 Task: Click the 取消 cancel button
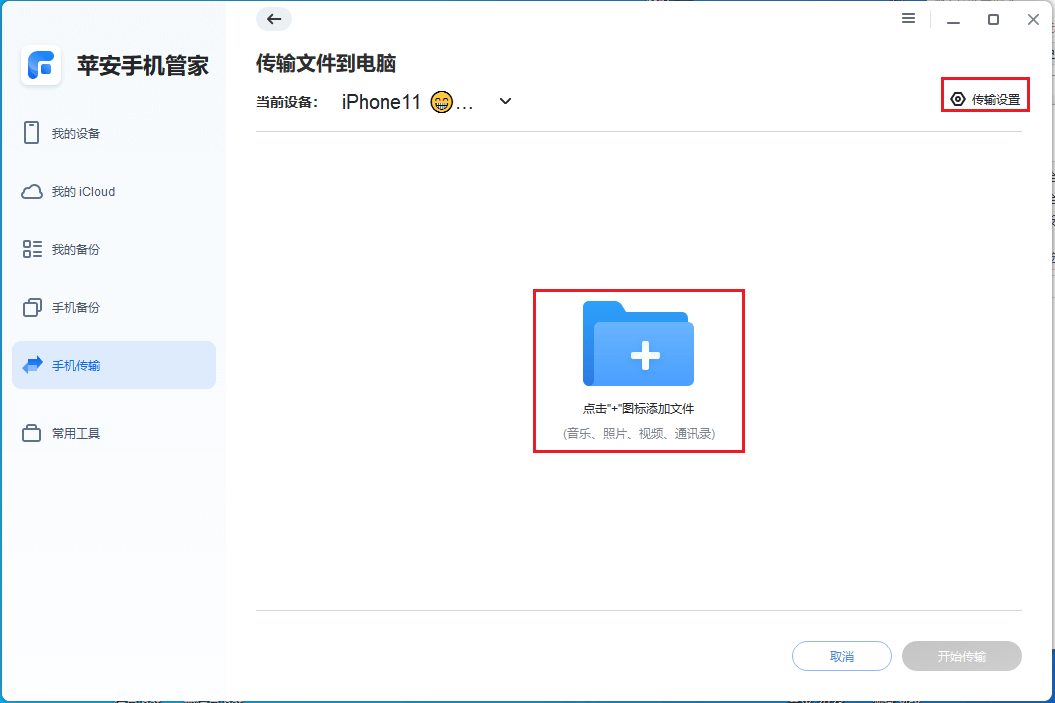pyautogui.click(x=841, y=656)
